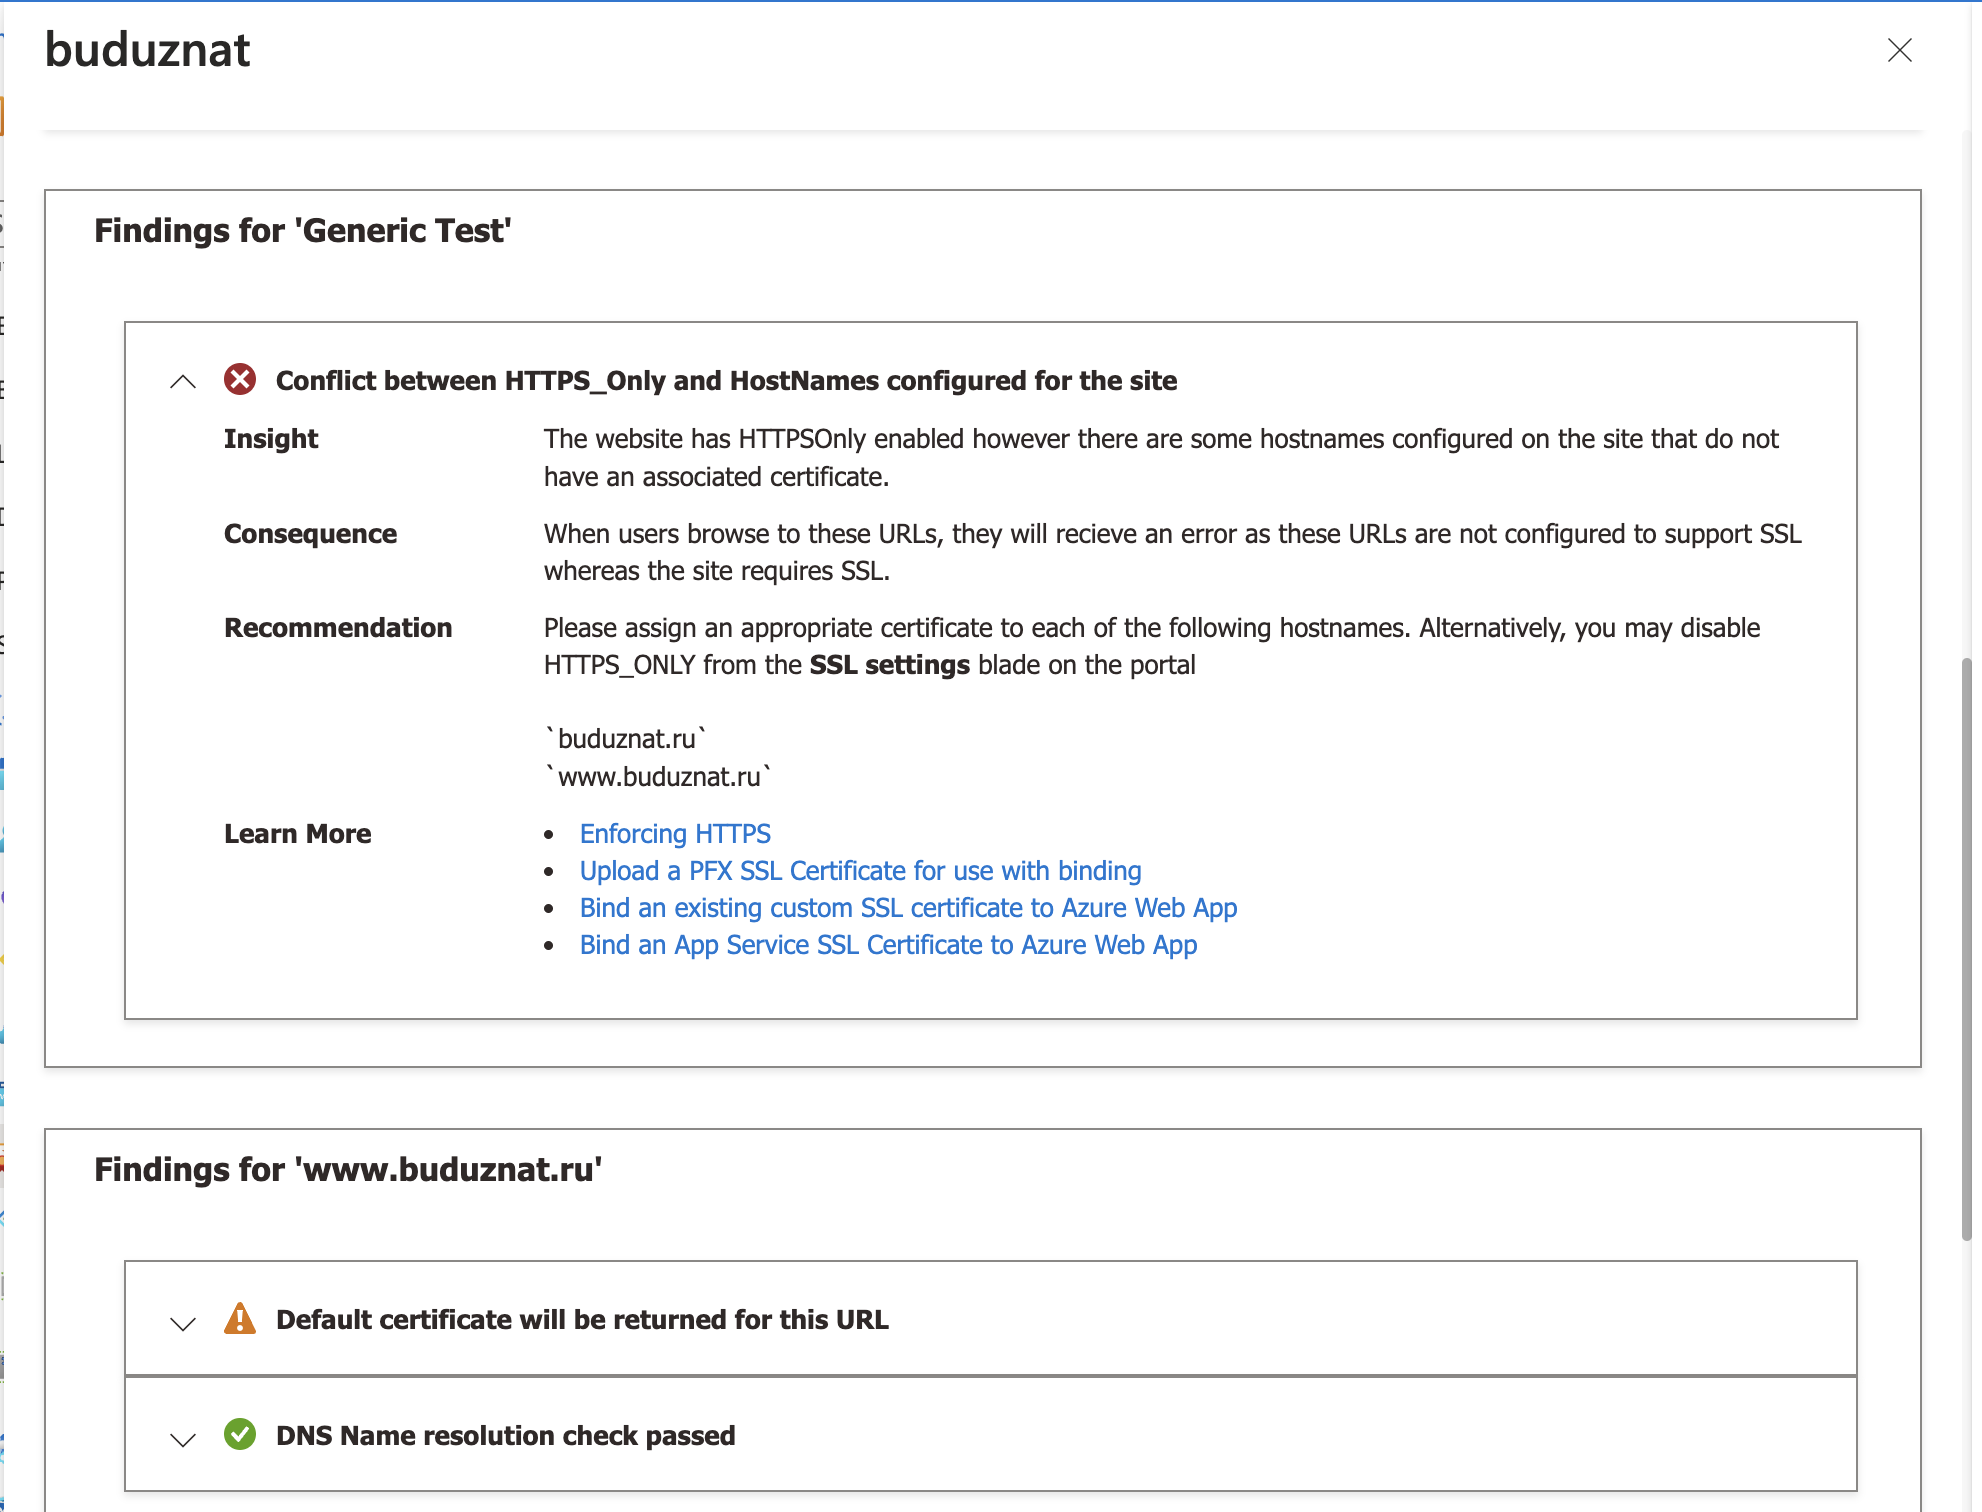Viewport: 1982px width, 1512px height.
Task: Open 'Upload a PFX SSL Certificate' link
Action: point(860,870)
